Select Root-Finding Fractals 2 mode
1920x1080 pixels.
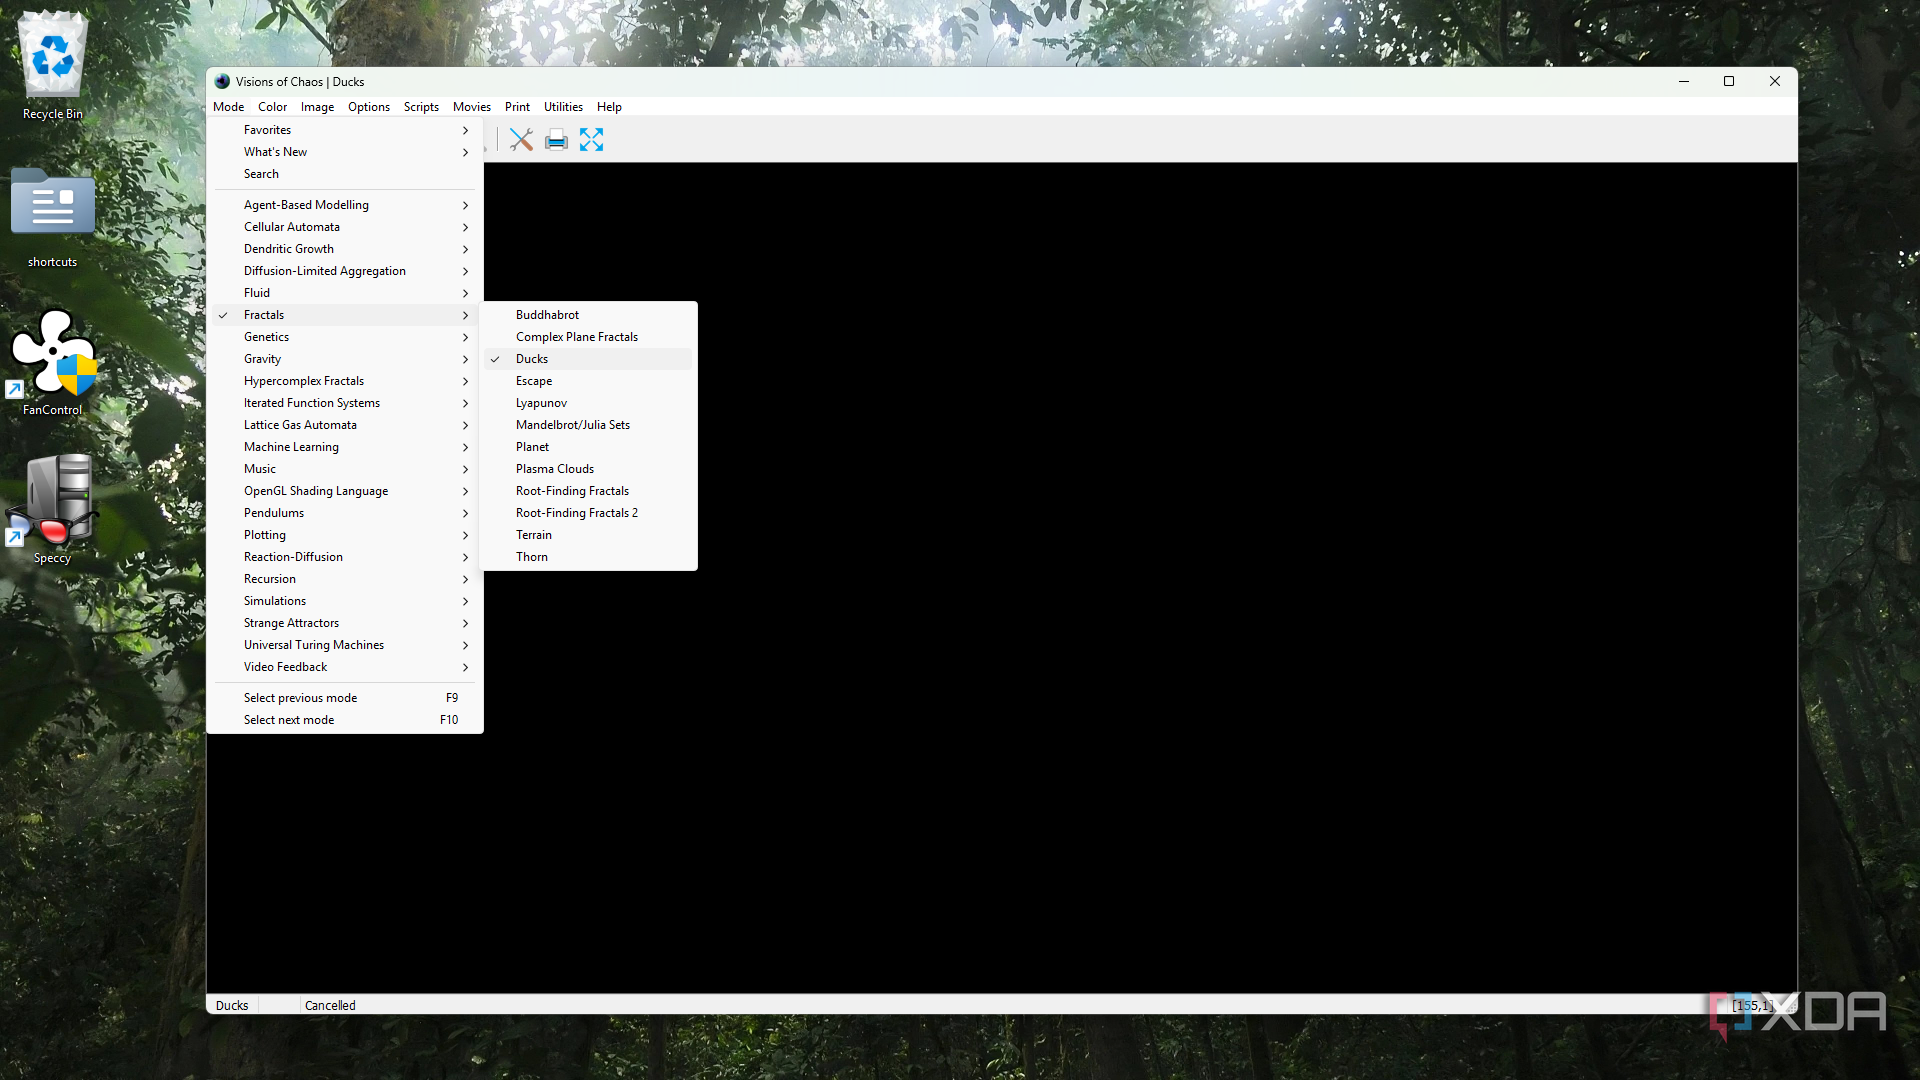coord(588,513)
